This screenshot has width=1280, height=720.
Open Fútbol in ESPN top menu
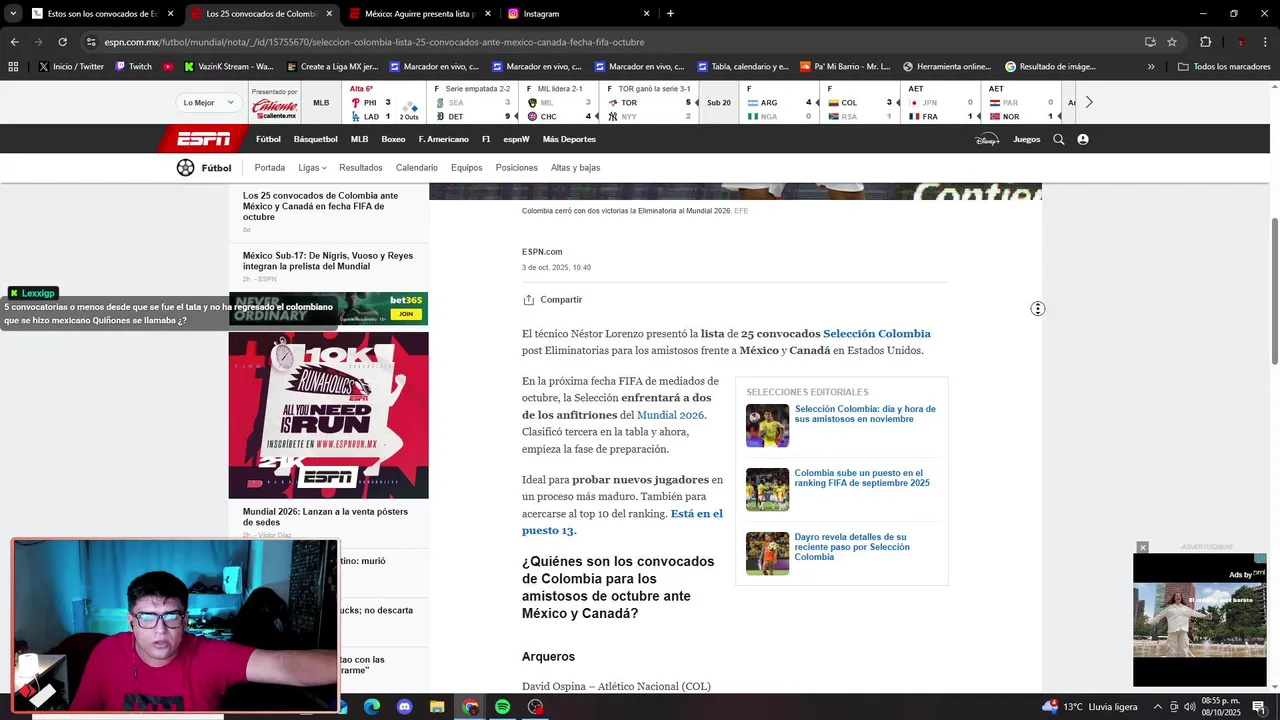coord(268,139)
